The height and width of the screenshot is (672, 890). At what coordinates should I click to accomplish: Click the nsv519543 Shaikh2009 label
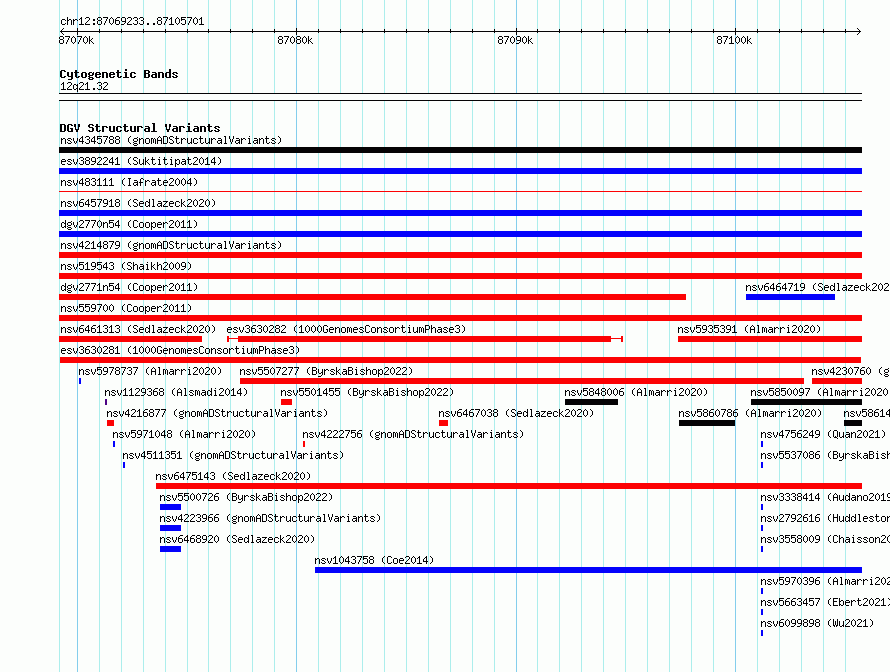[126, 266]
